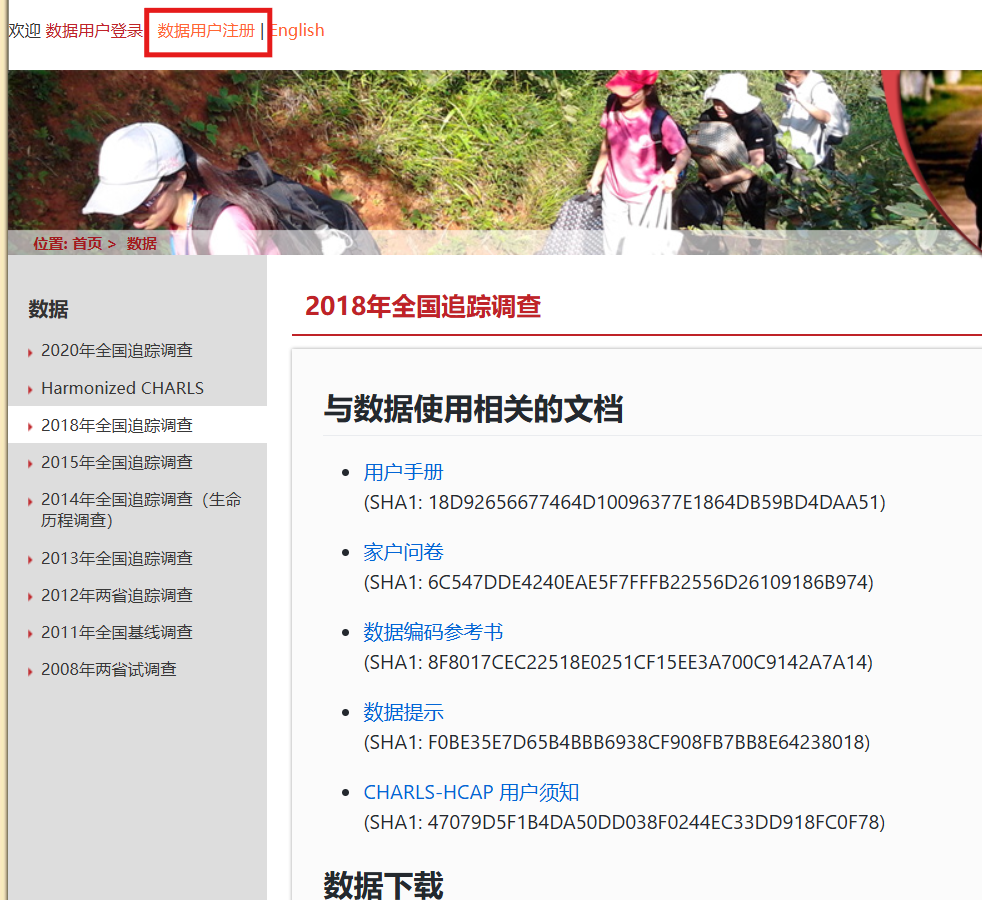Click 数据 in the breadcrumb trail
The width and height of the screenshot is (982, 900).
coord(142,243)
